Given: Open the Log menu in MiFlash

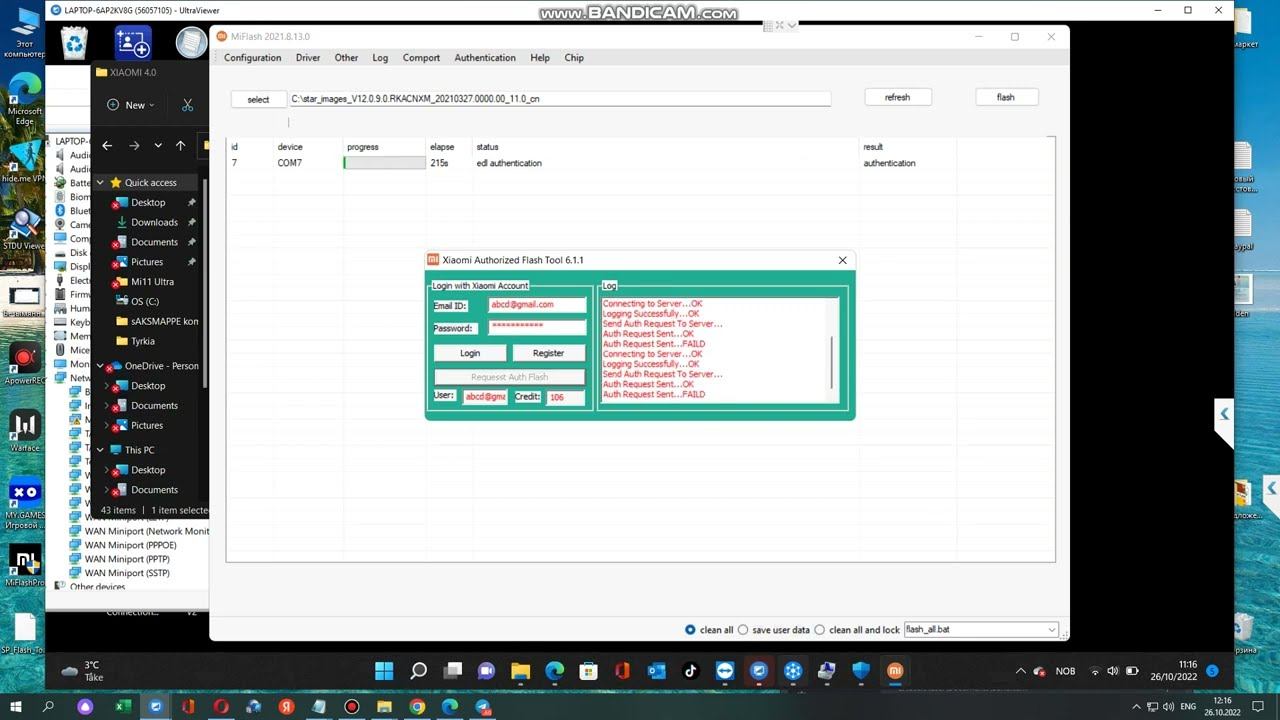Looking at the screenshot, I should (x=380, y=58).
